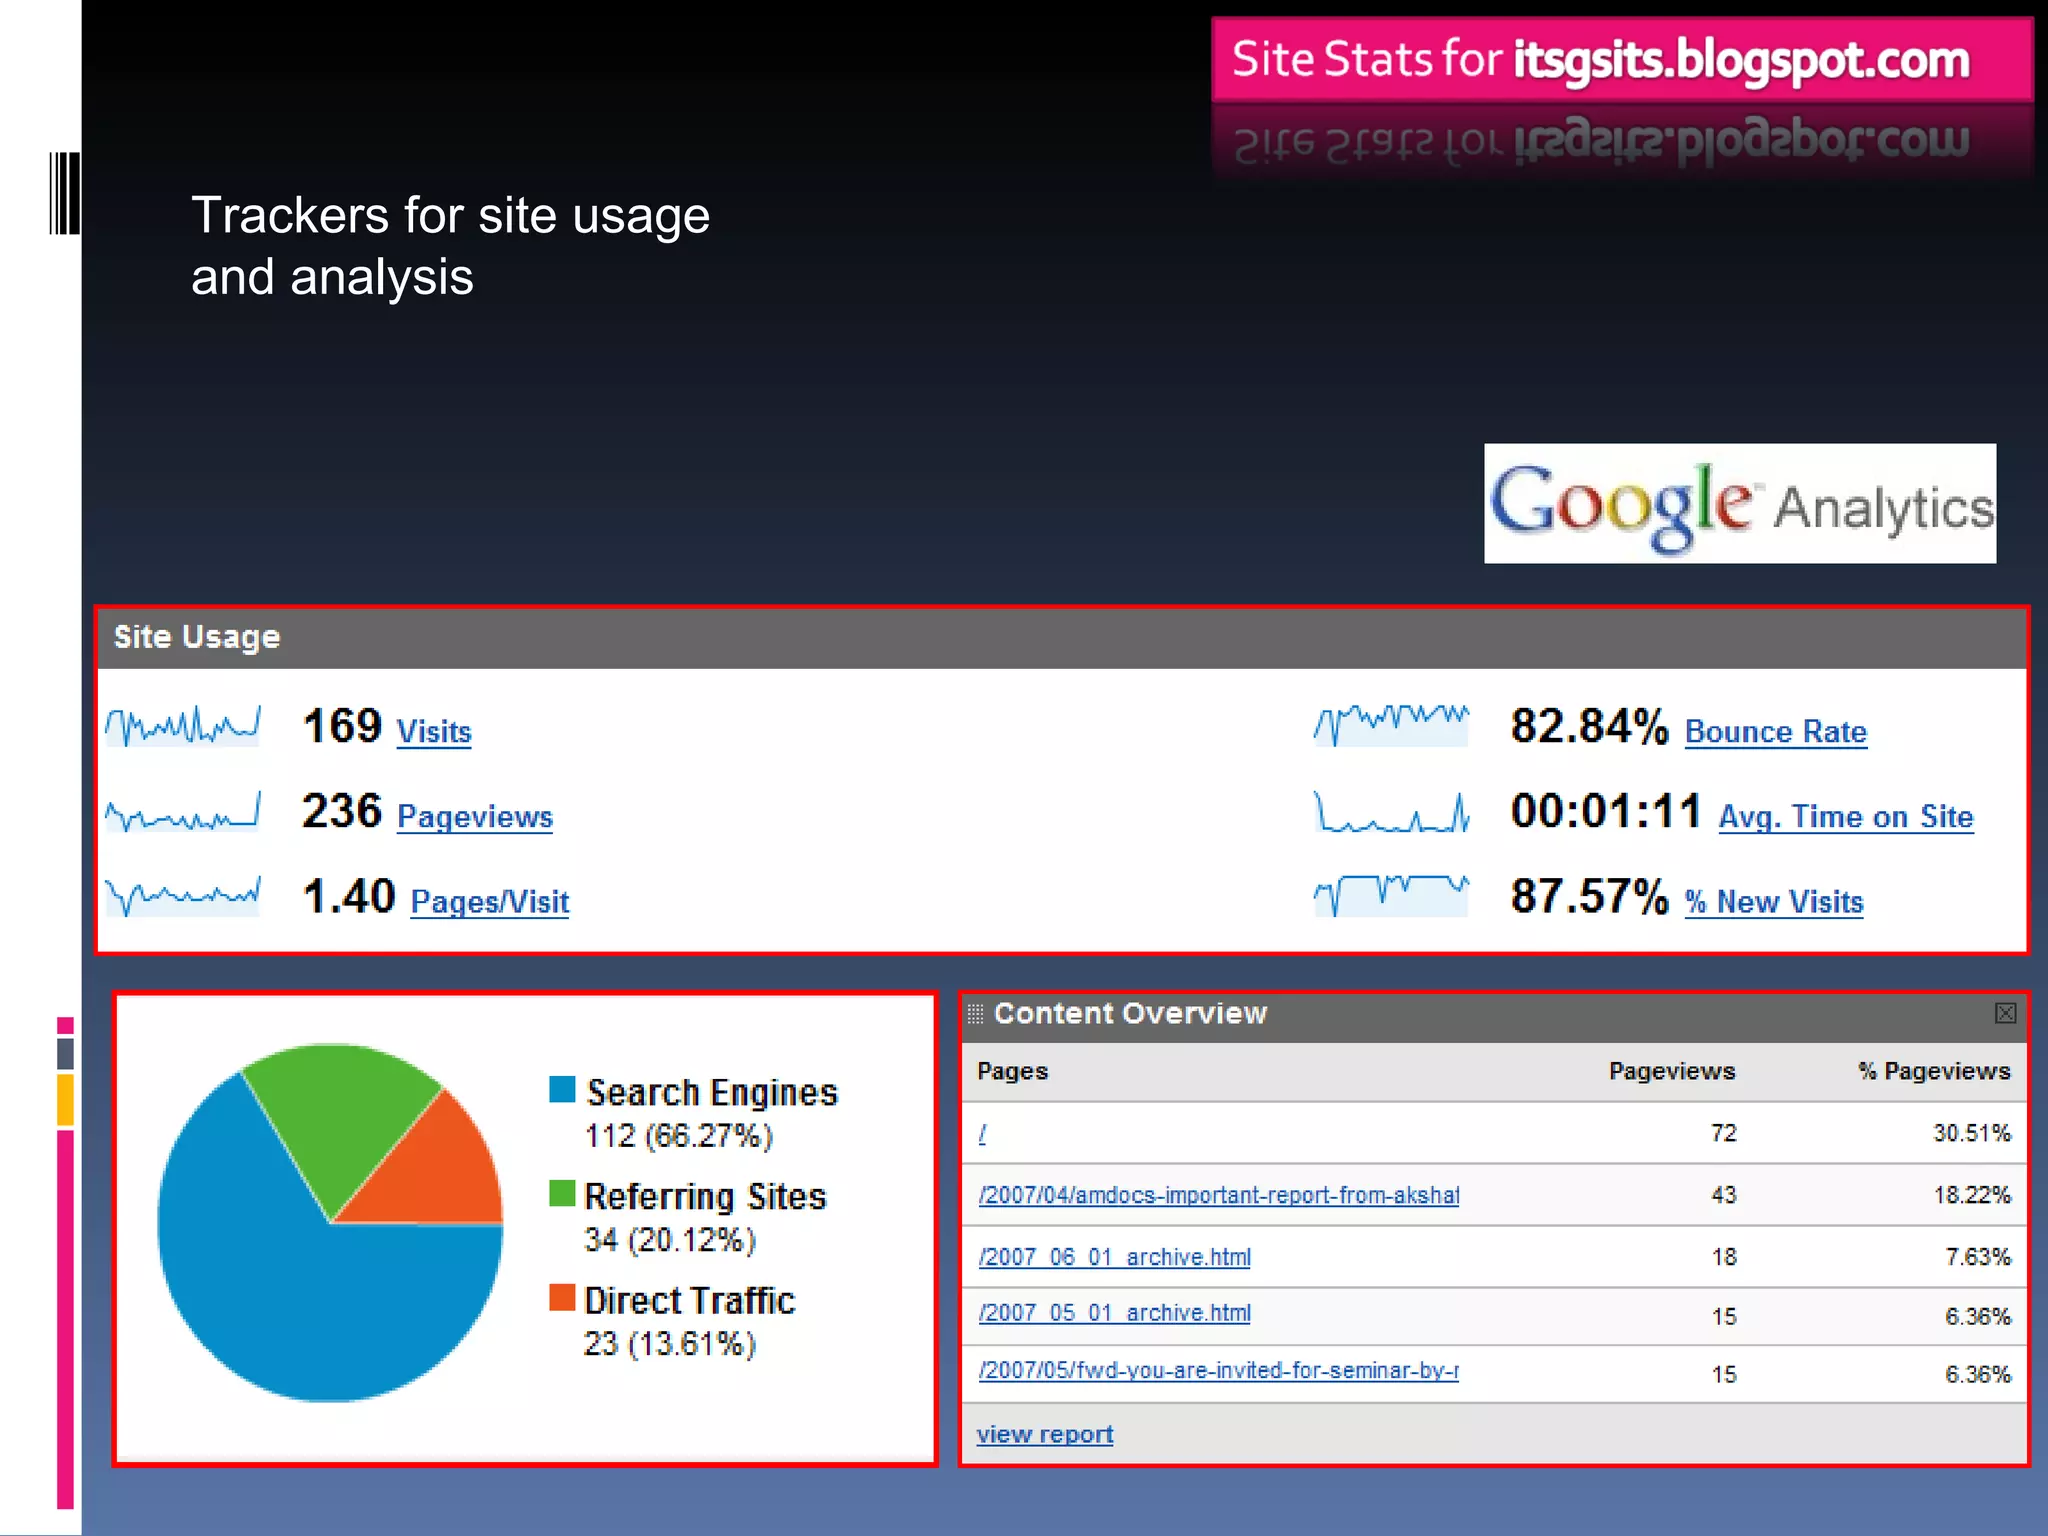
Task: Click the Search Engines legend label
Action: click(712, 1092)
